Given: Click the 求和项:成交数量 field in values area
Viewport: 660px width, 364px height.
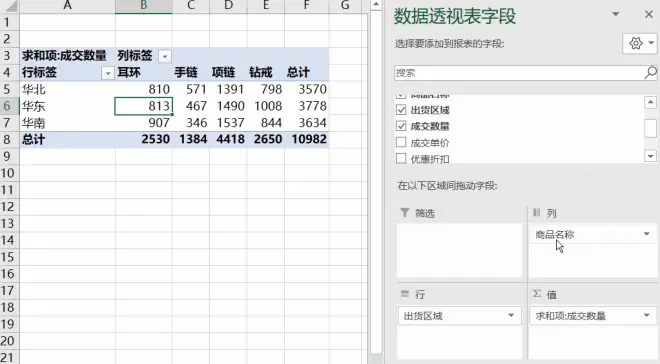Looking at the screenshot, I should [x=593, y=316].
